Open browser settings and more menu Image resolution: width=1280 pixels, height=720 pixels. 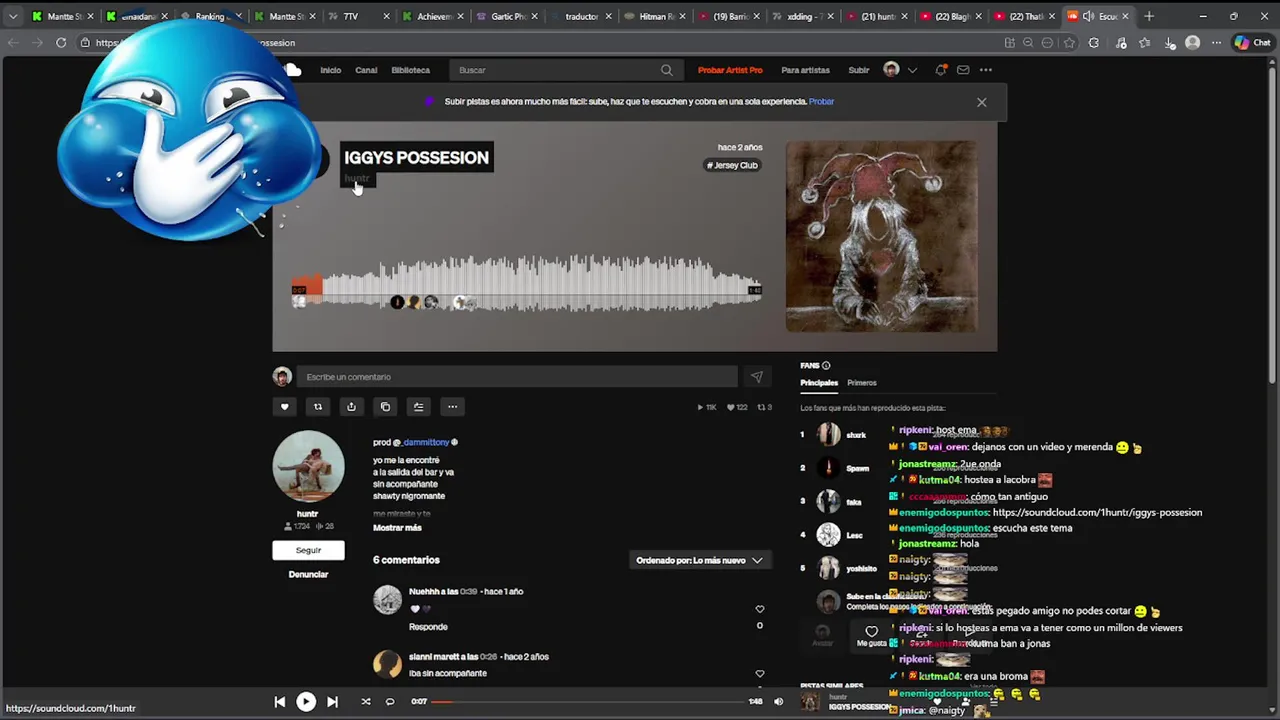[1216, 43]
